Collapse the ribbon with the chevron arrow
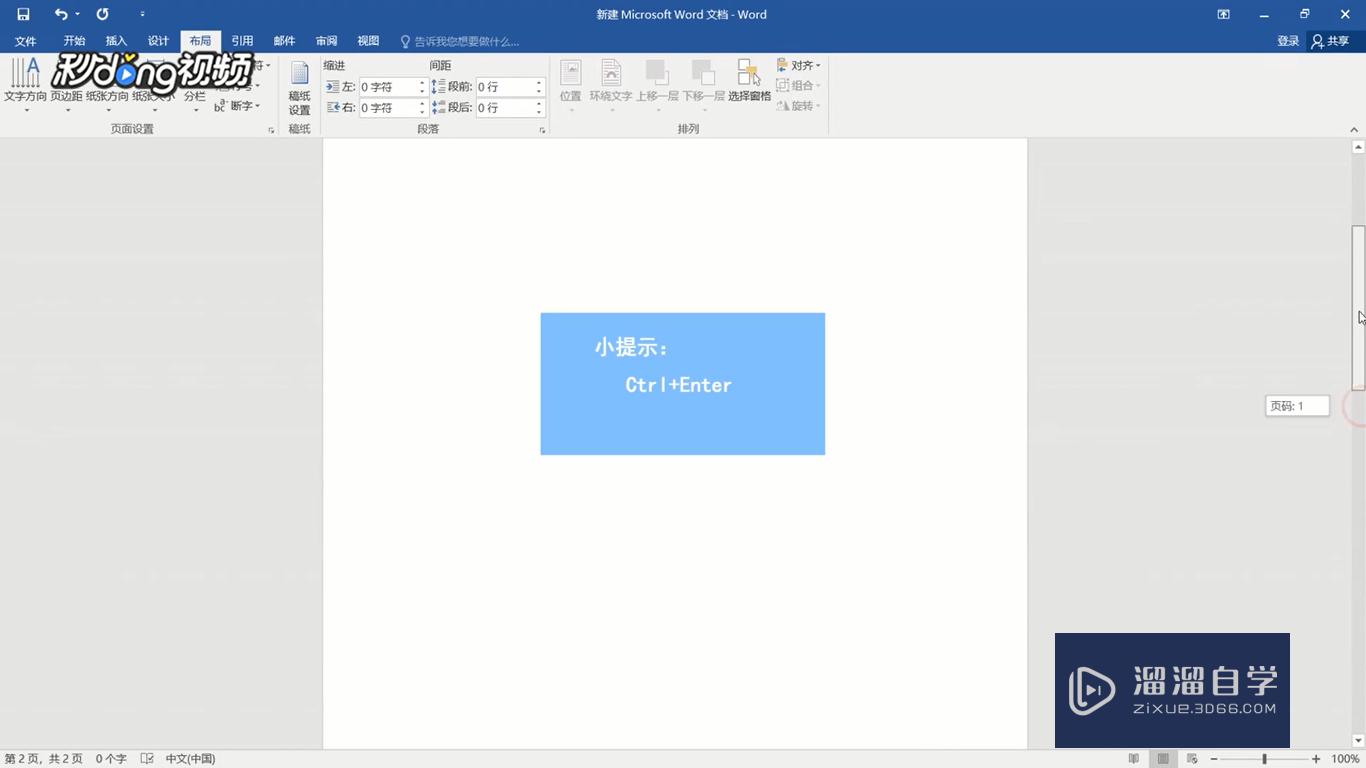 point(1354,130)
